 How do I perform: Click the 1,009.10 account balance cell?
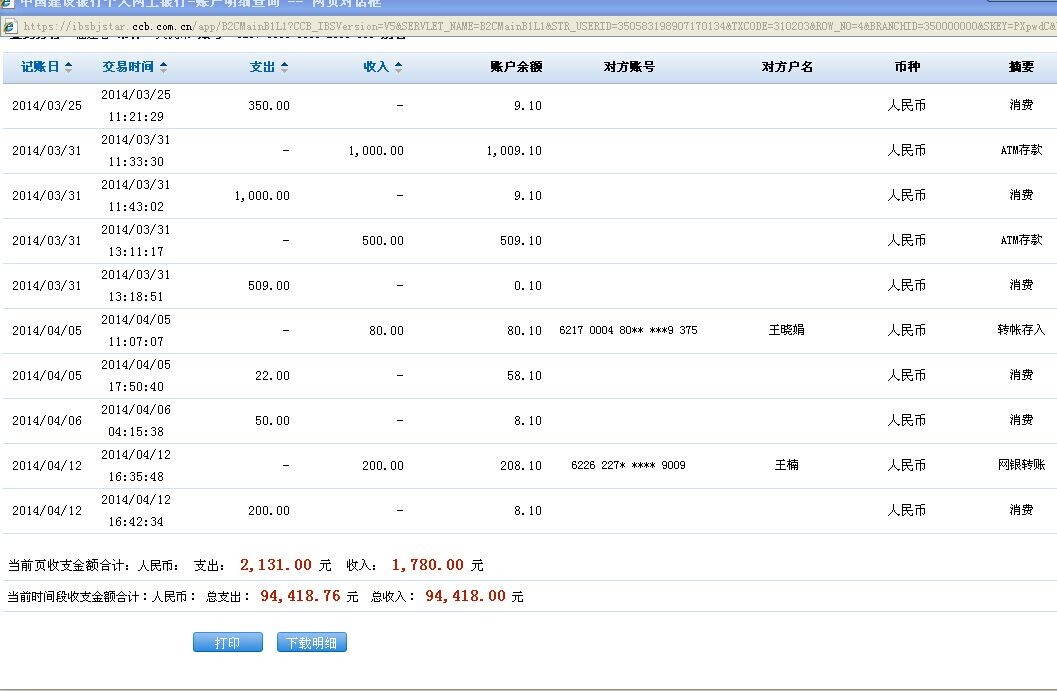(x=514, y=151)
